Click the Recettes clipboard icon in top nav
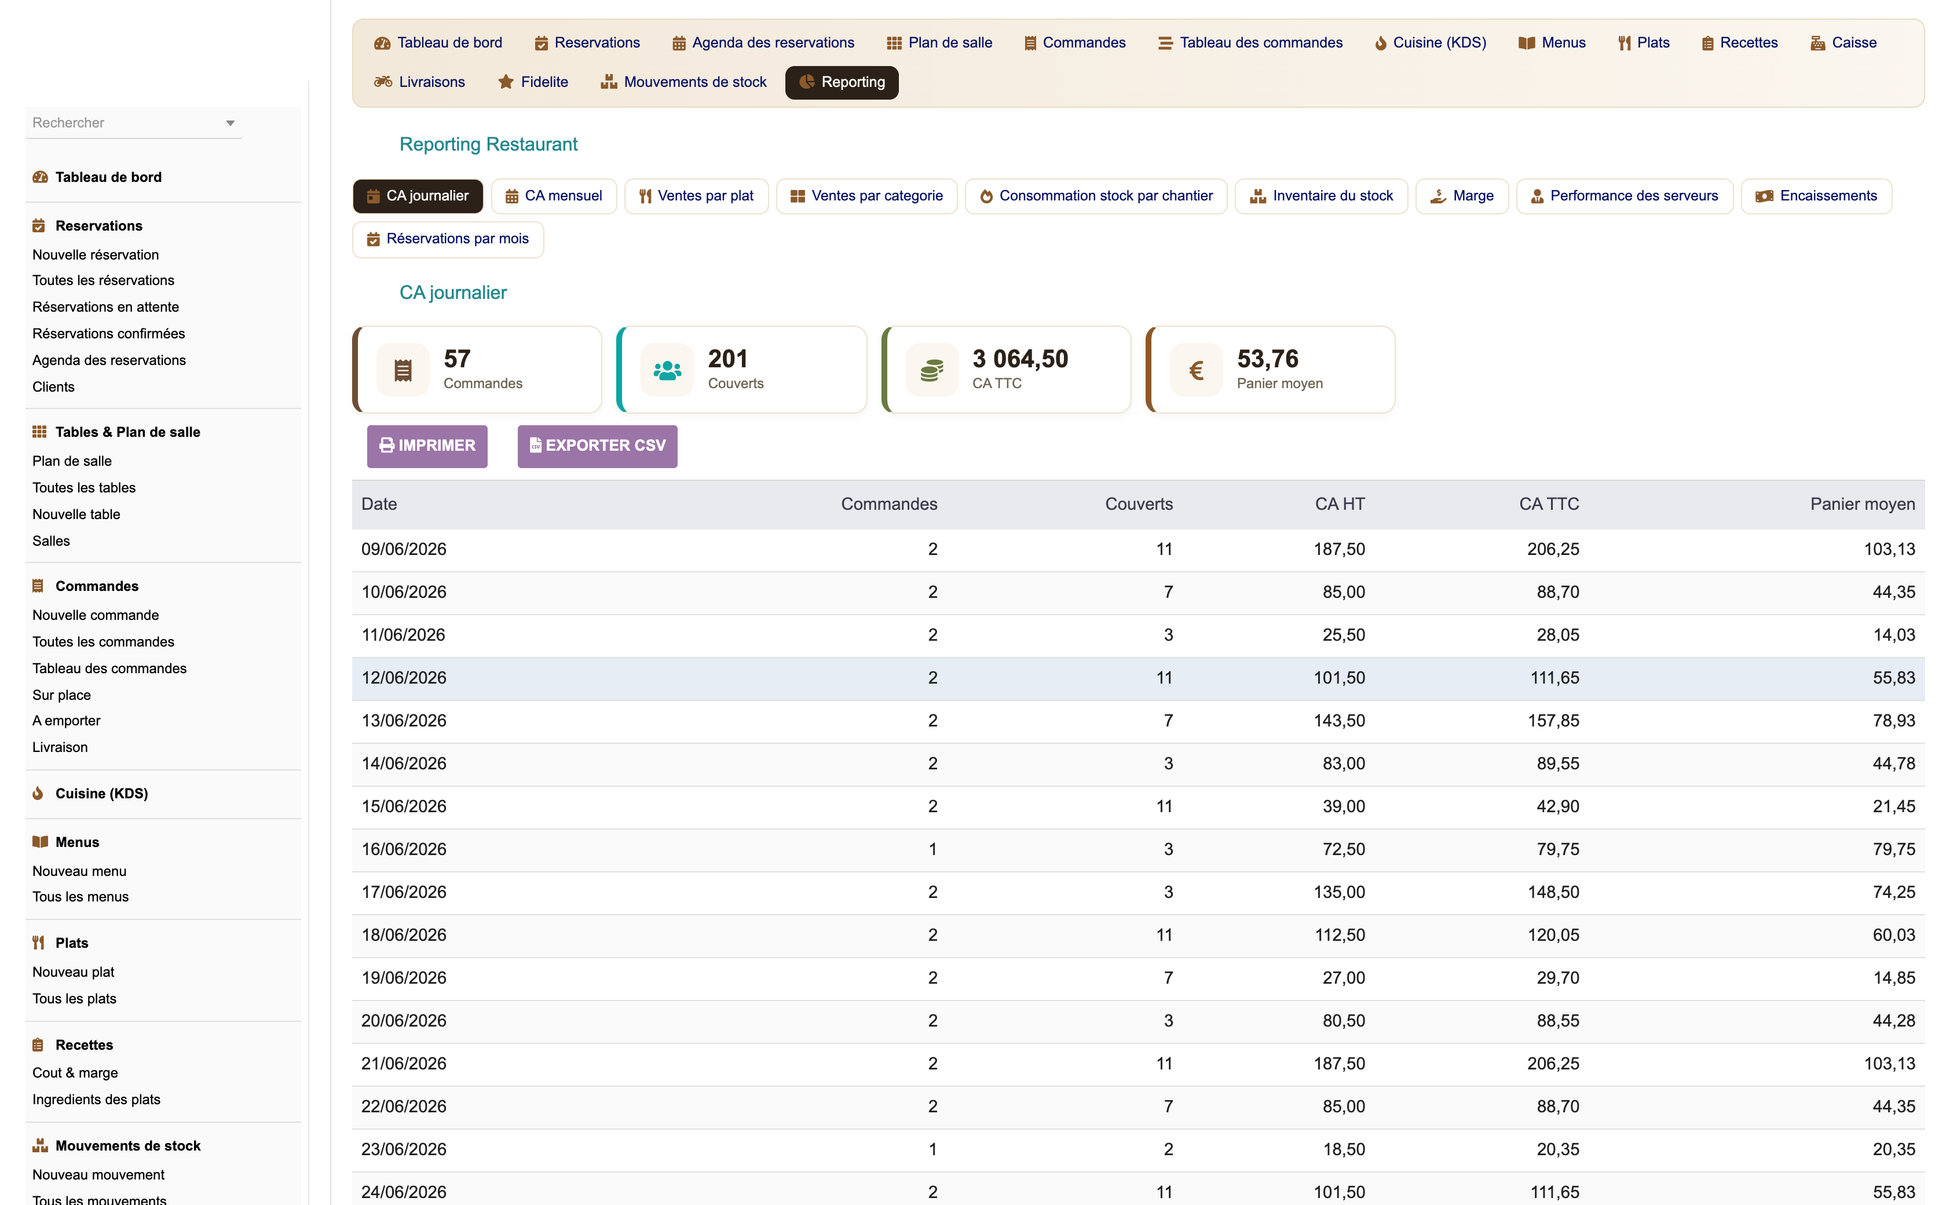1946x1205 pixels. click(x=1708, y=43)
